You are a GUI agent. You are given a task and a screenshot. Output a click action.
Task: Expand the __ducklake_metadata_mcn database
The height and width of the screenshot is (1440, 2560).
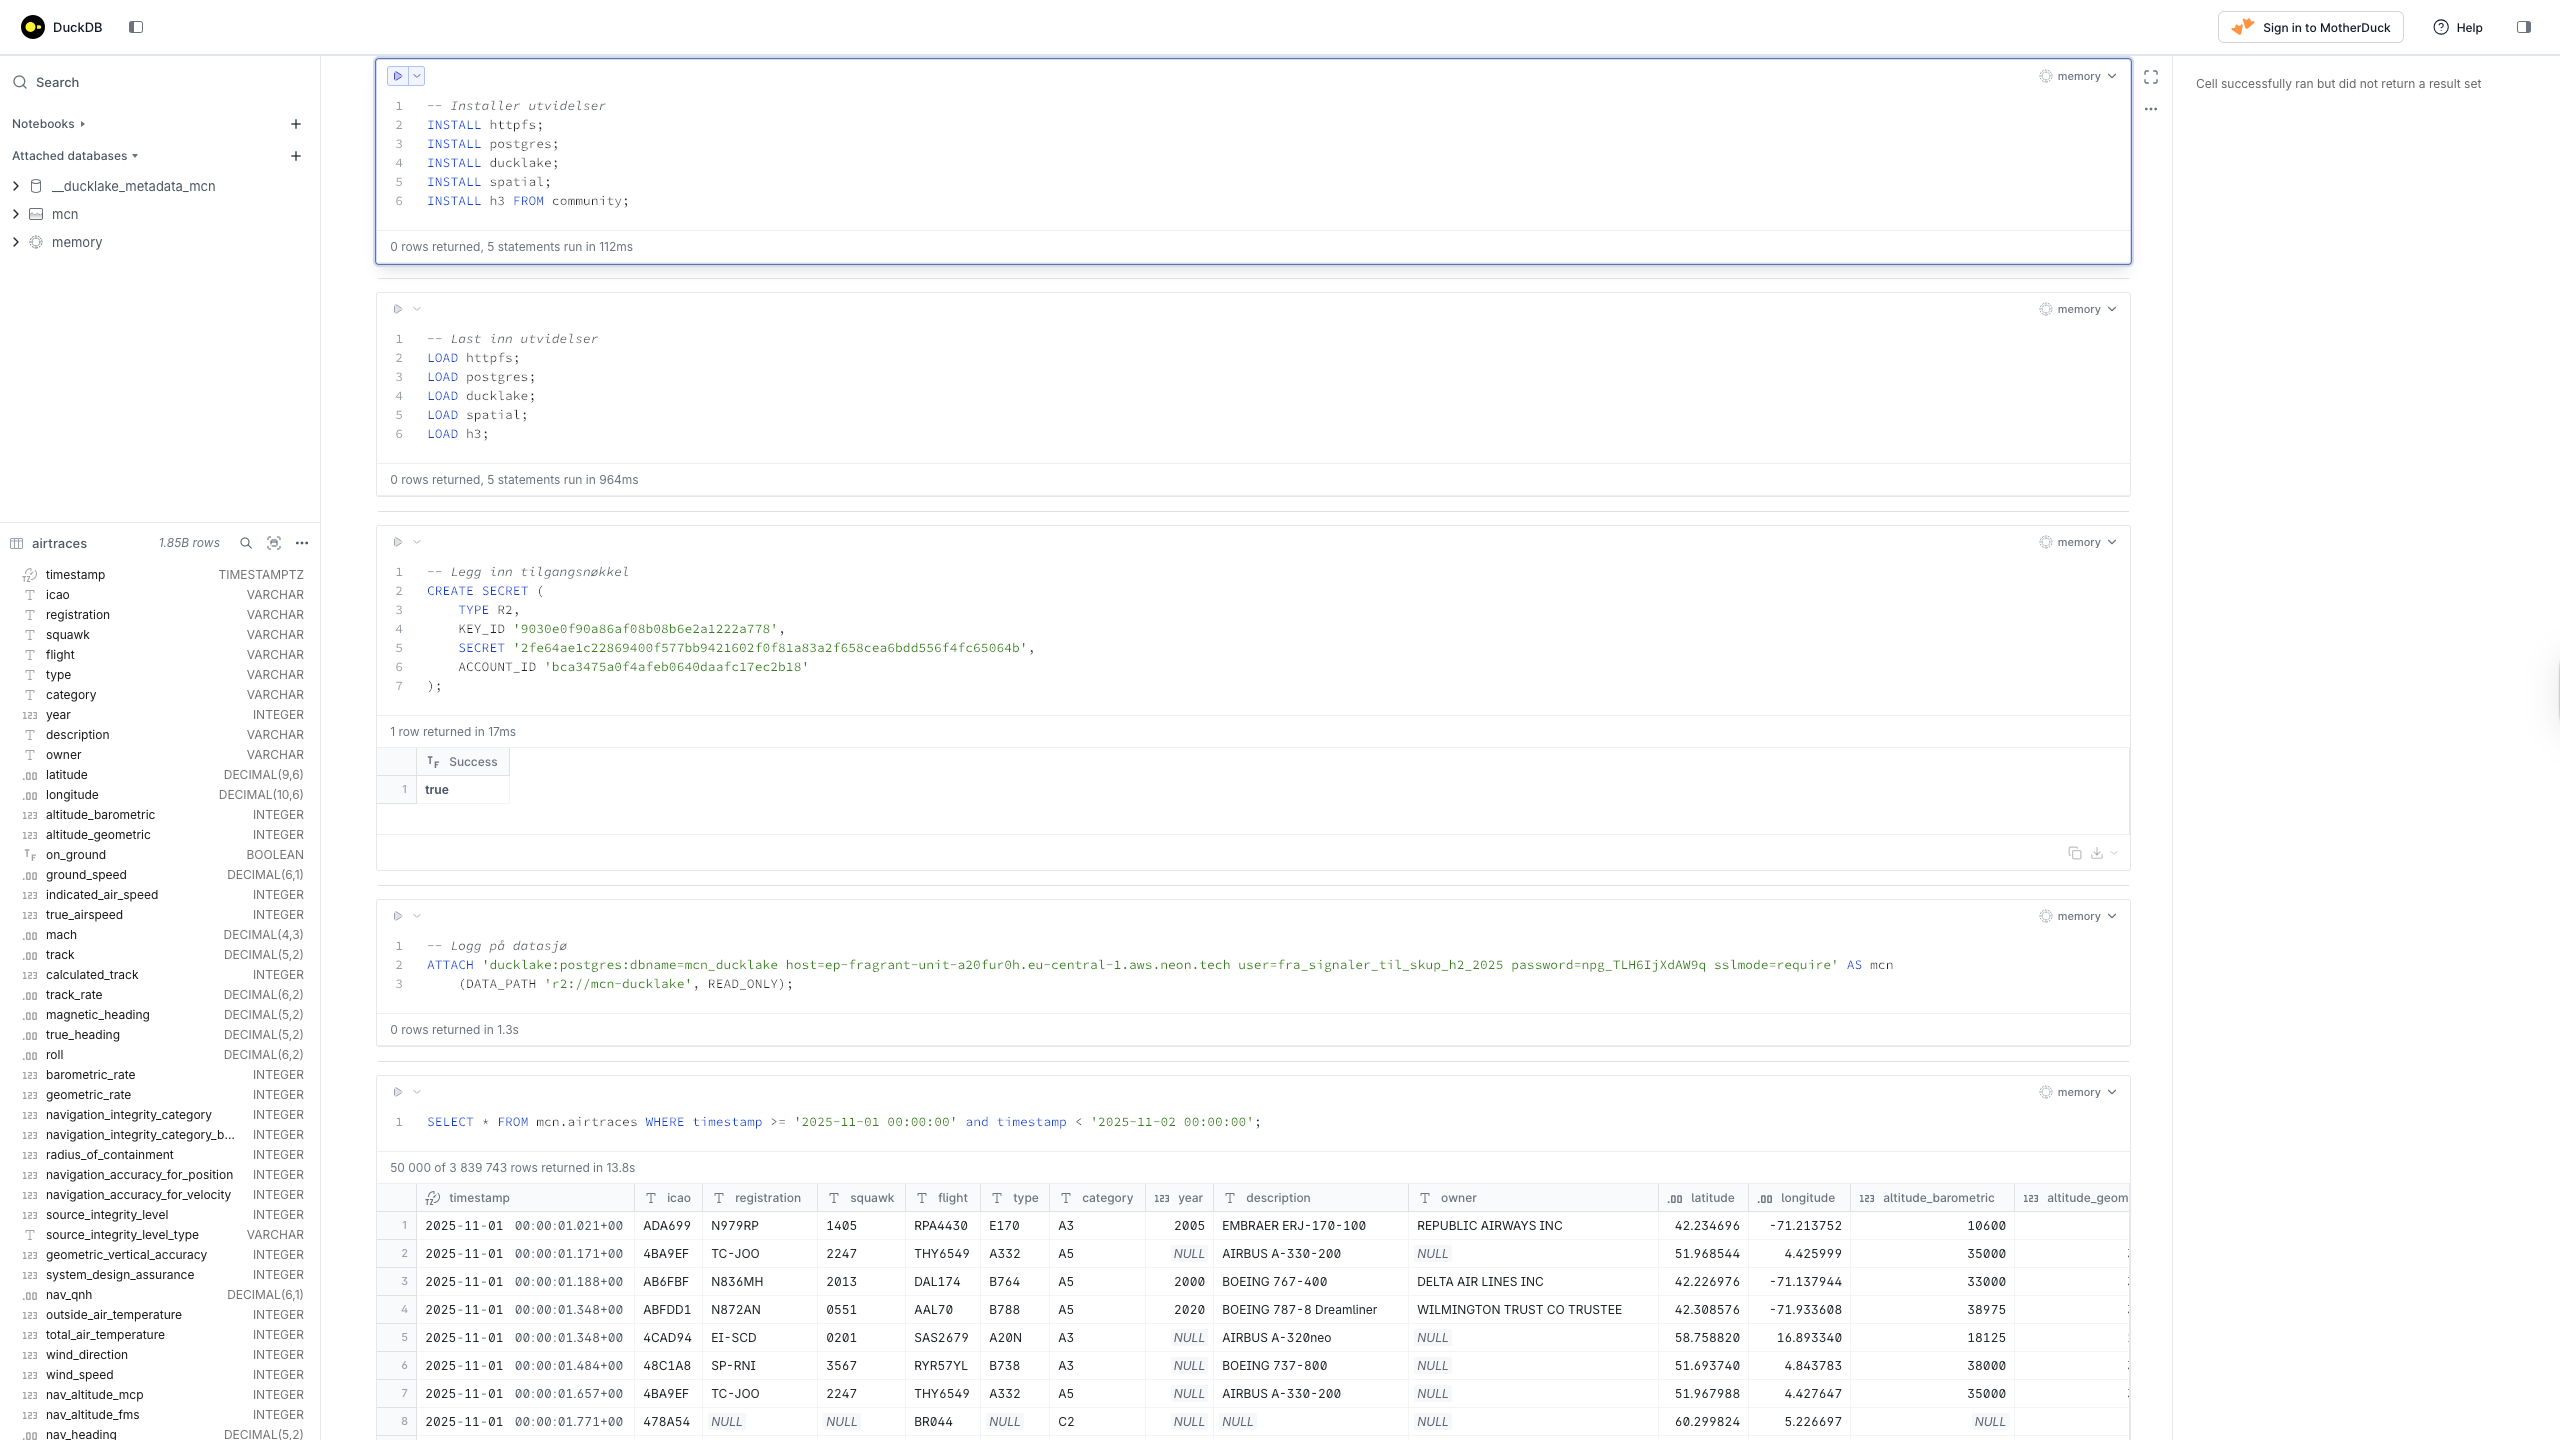pyautogui.click(x=16, y=186)
